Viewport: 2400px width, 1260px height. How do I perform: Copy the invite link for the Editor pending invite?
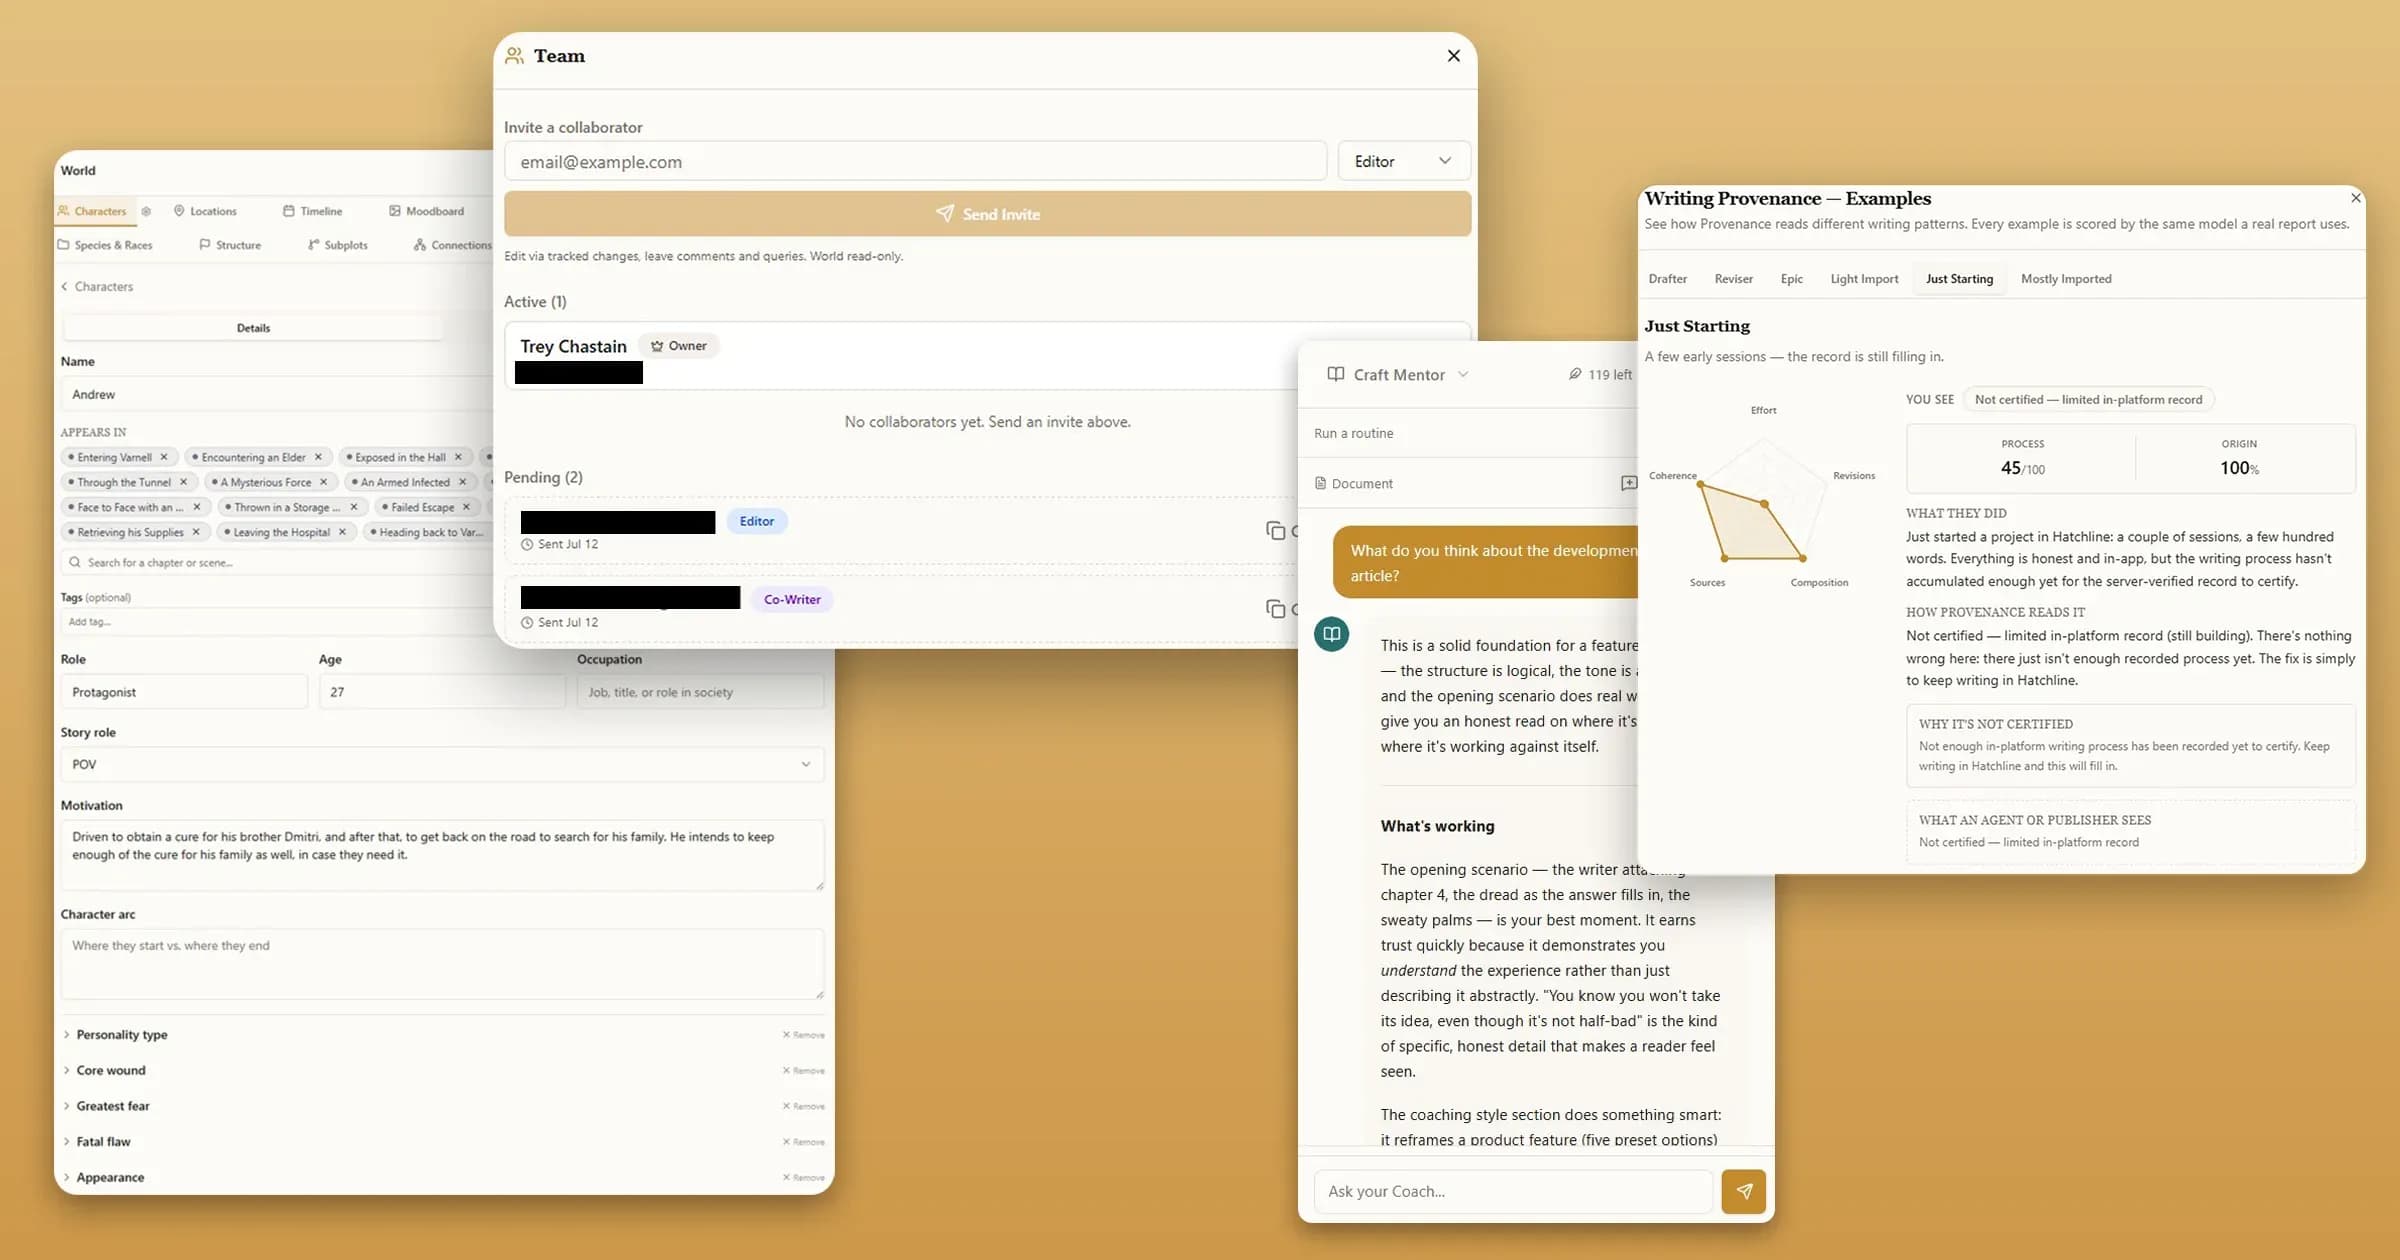point(1275,530)
